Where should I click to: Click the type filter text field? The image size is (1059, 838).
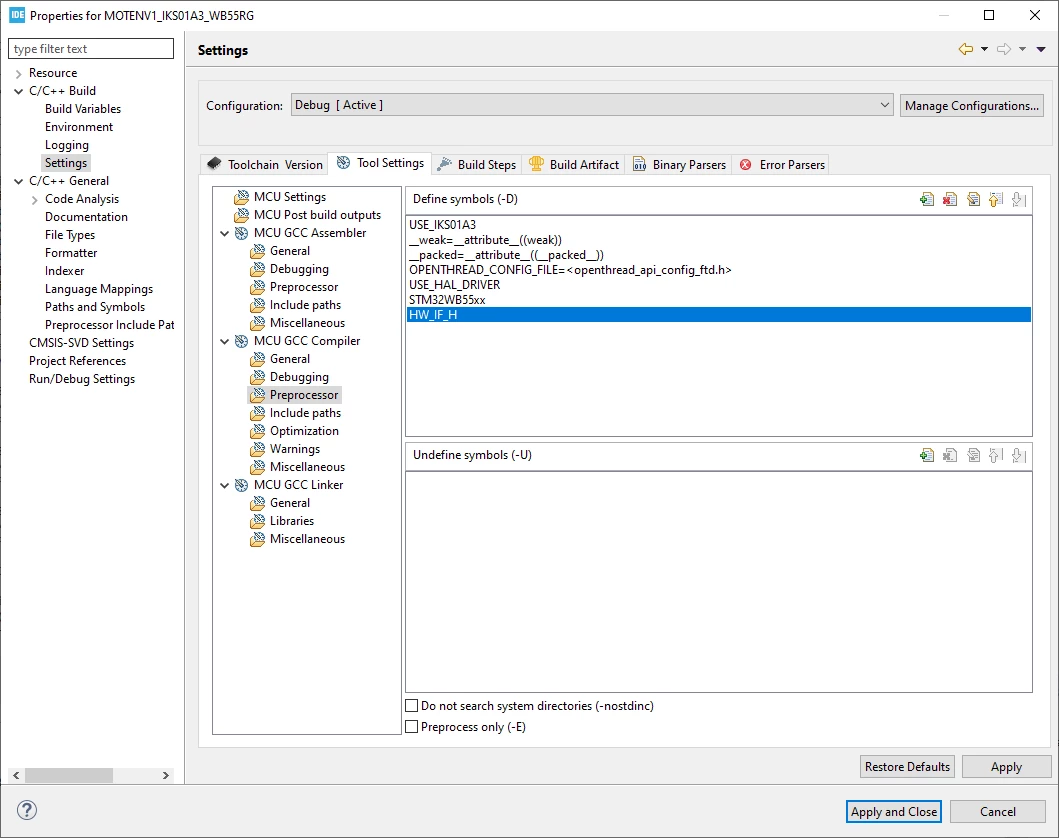click(91, 49)
